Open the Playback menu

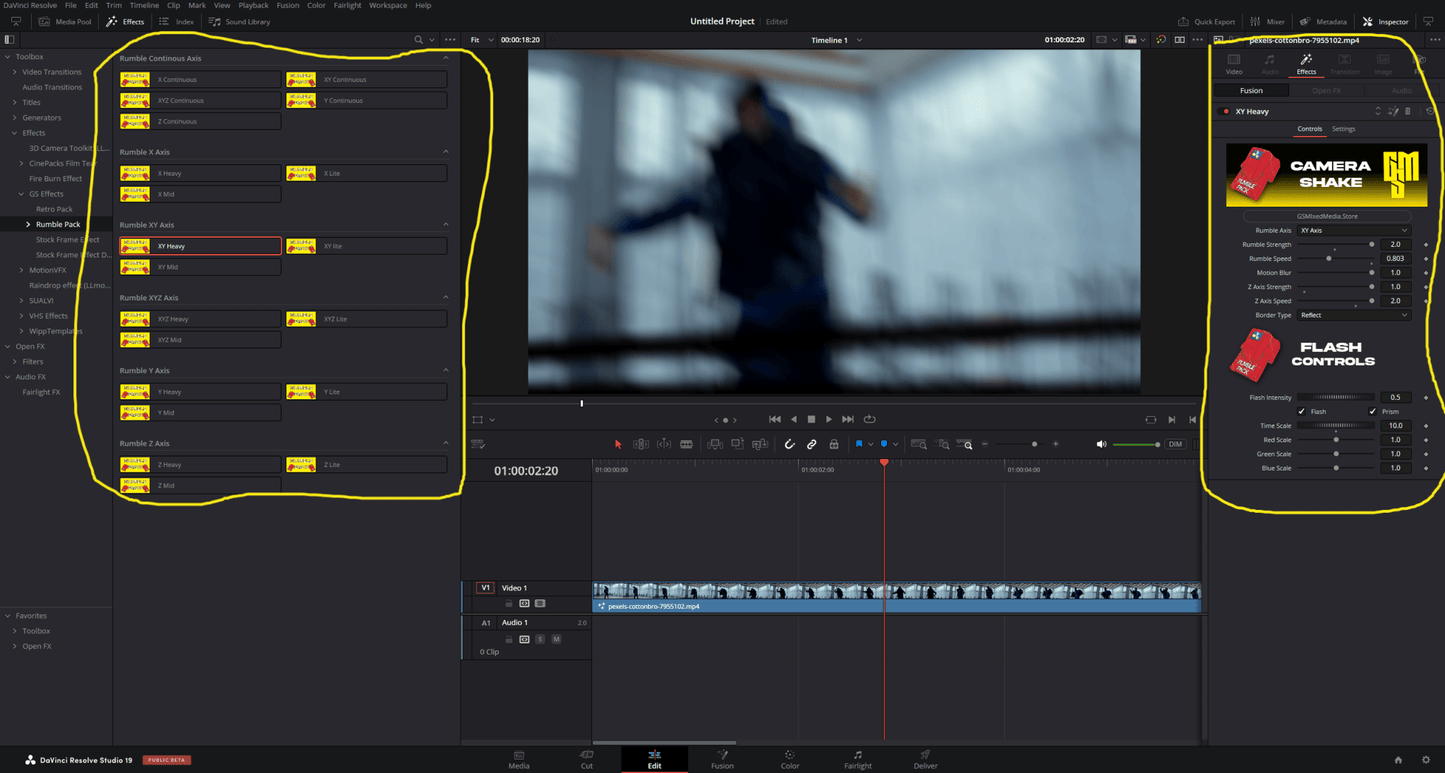253,5
